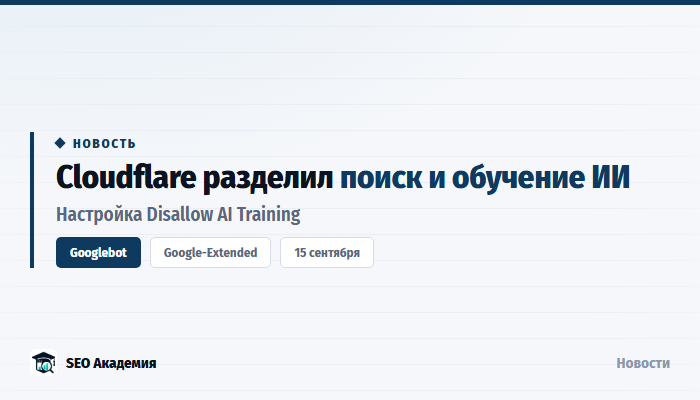
Task: Click the subtitle Настройка Disallow AI Training
Action: click(x=178, y=214)
